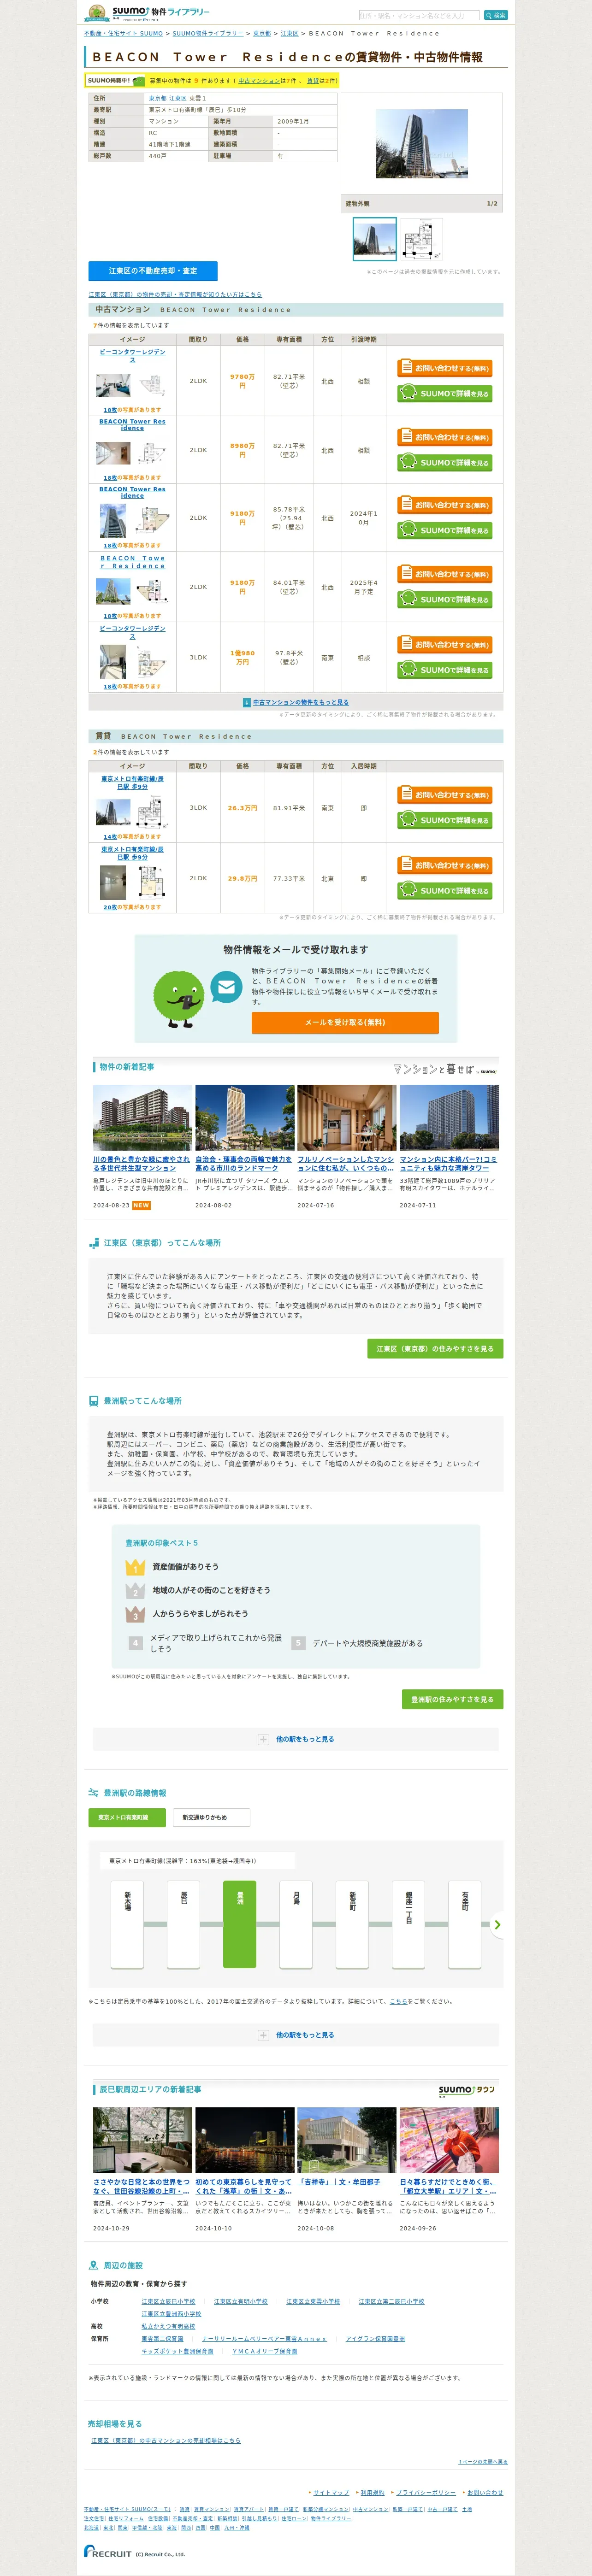Image resolution: width=592 pixels, height=2576 pixels.
Task: Open the サイトマップ footer link
Action: [x=331, y=2492]
